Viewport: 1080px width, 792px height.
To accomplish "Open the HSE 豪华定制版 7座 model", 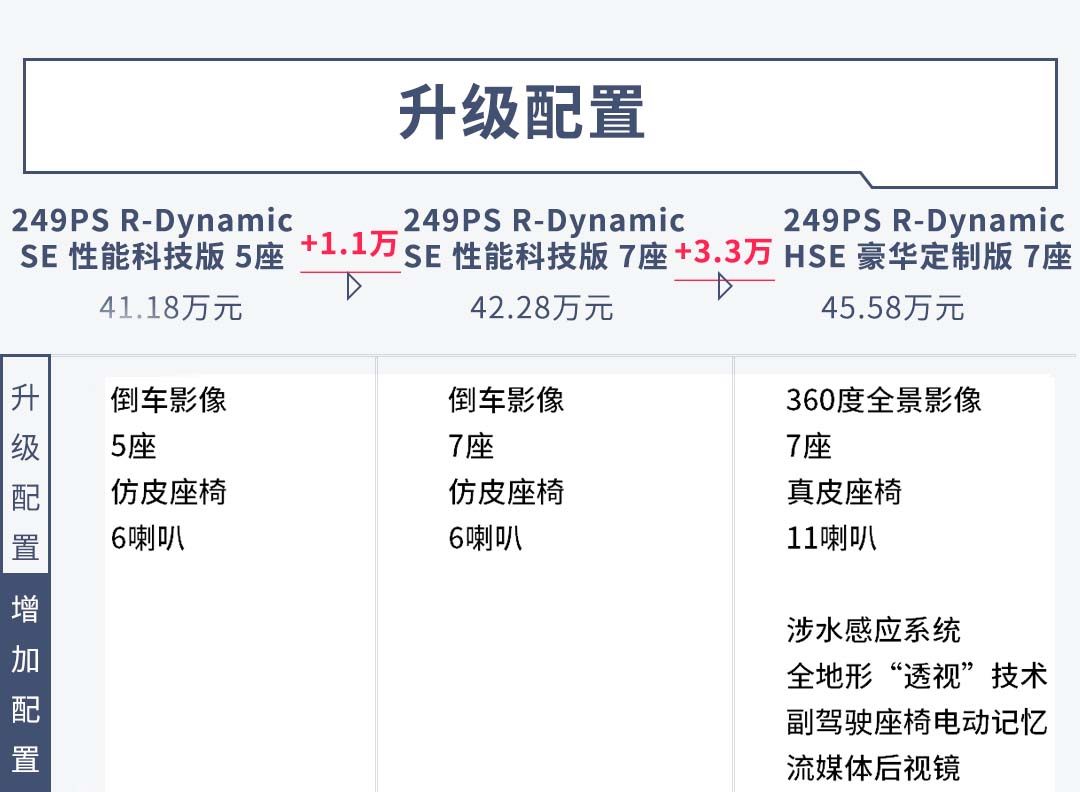I will click(x=926, y=238).
